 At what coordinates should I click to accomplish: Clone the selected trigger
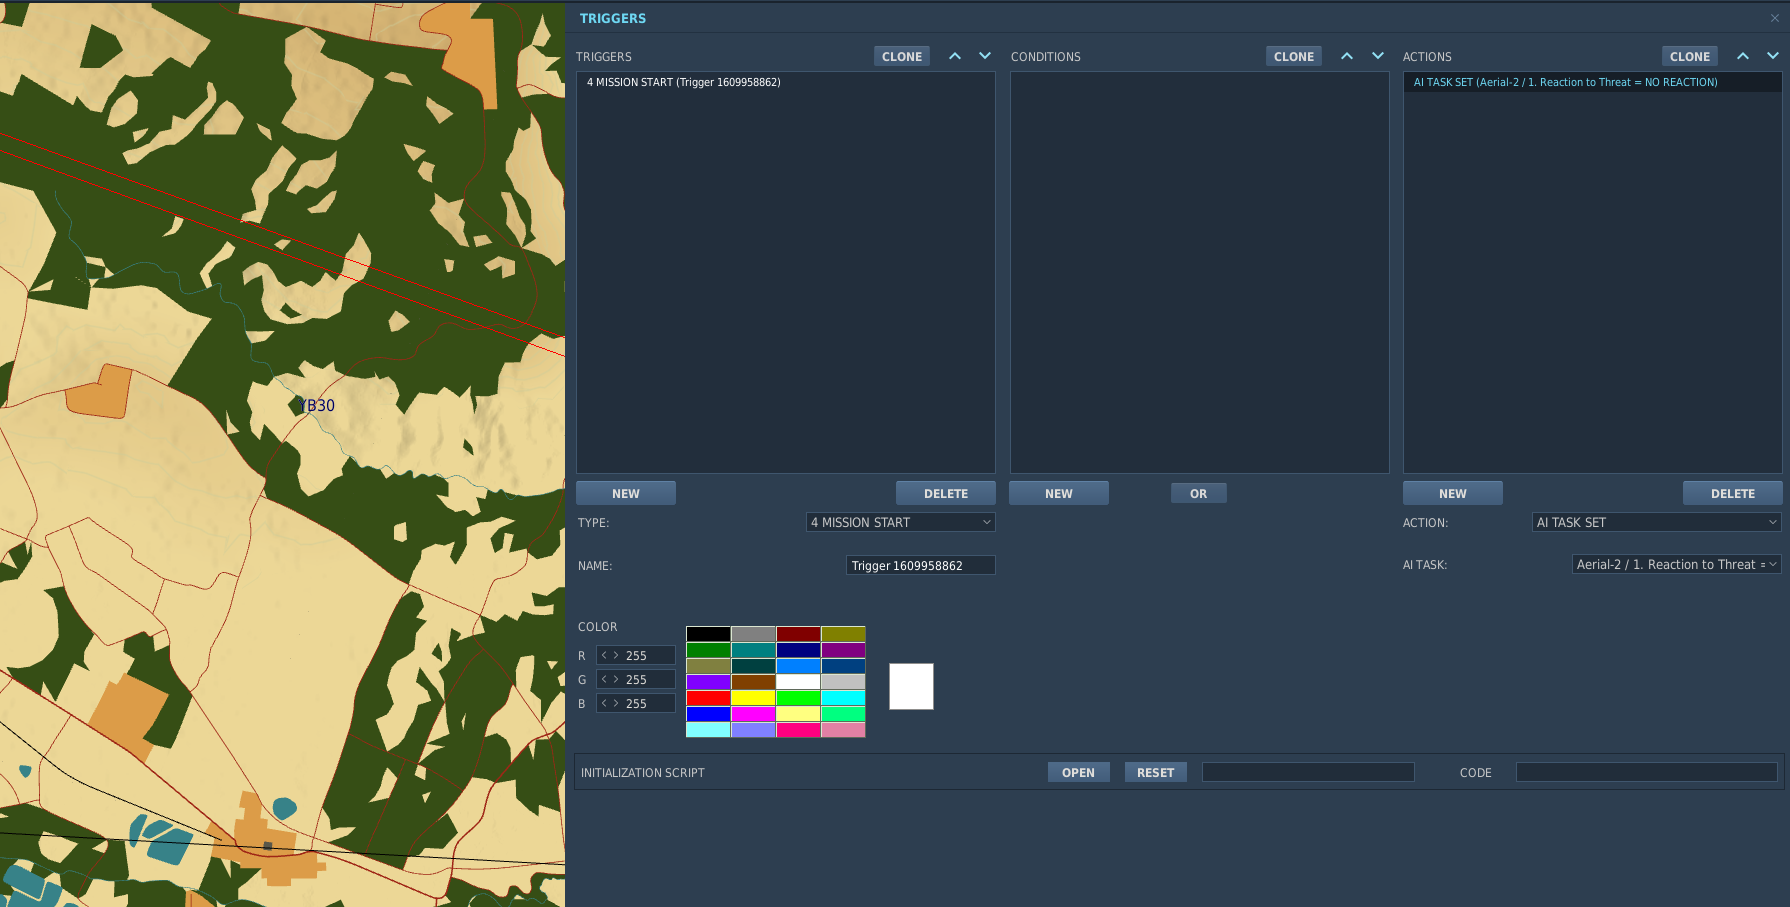click(902, 57)
